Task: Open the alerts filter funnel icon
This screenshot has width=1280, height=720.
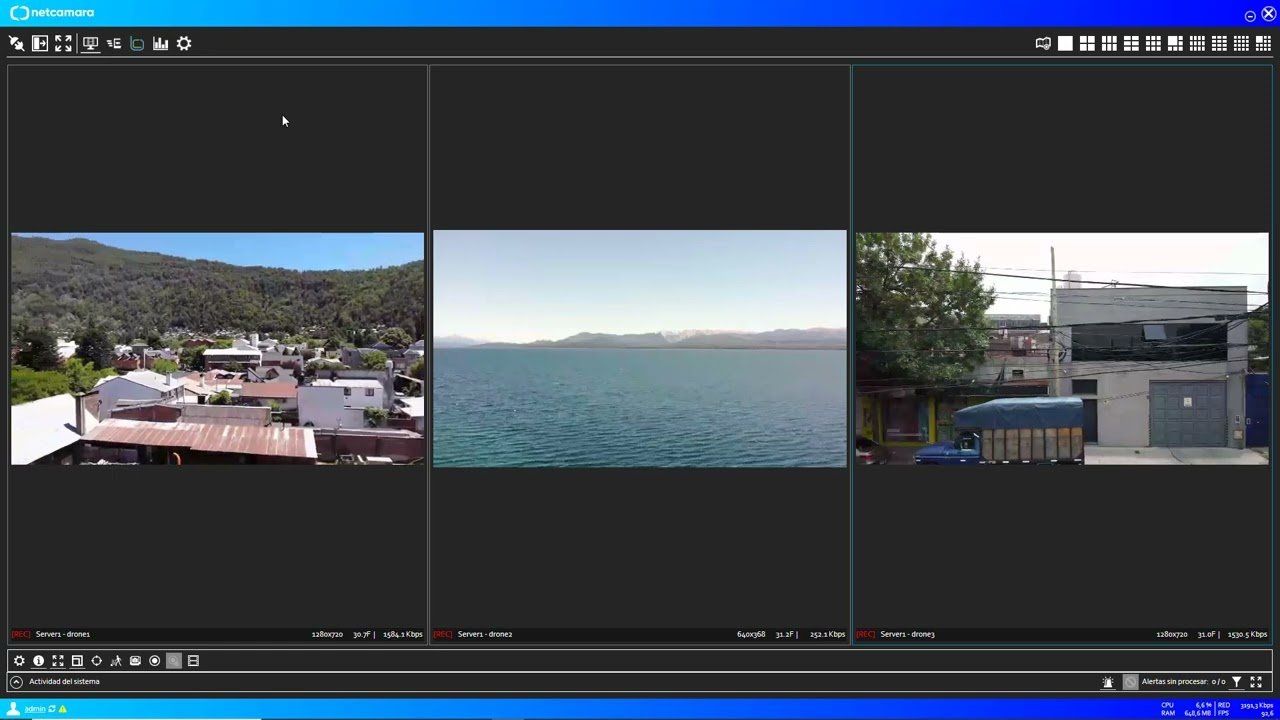Action: [1236, 682]
